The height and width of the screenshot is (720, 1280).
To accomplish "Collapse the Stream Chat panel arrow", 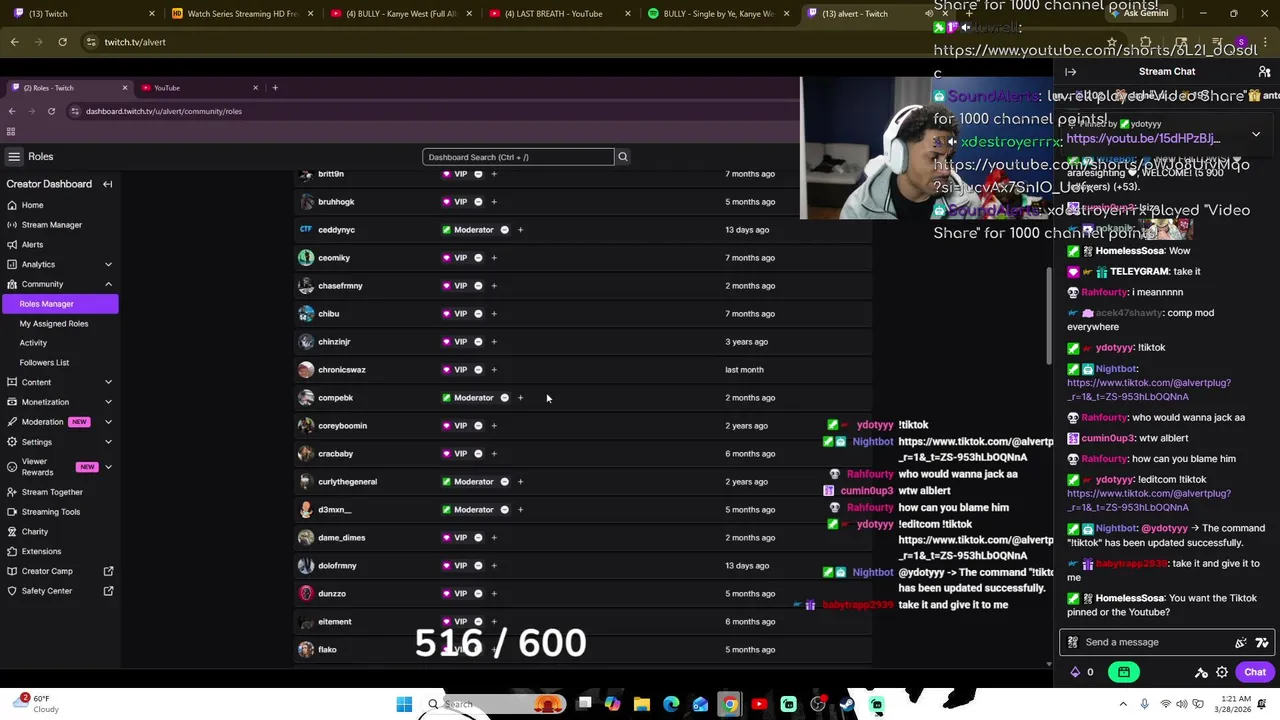I will pos(1071,72).
